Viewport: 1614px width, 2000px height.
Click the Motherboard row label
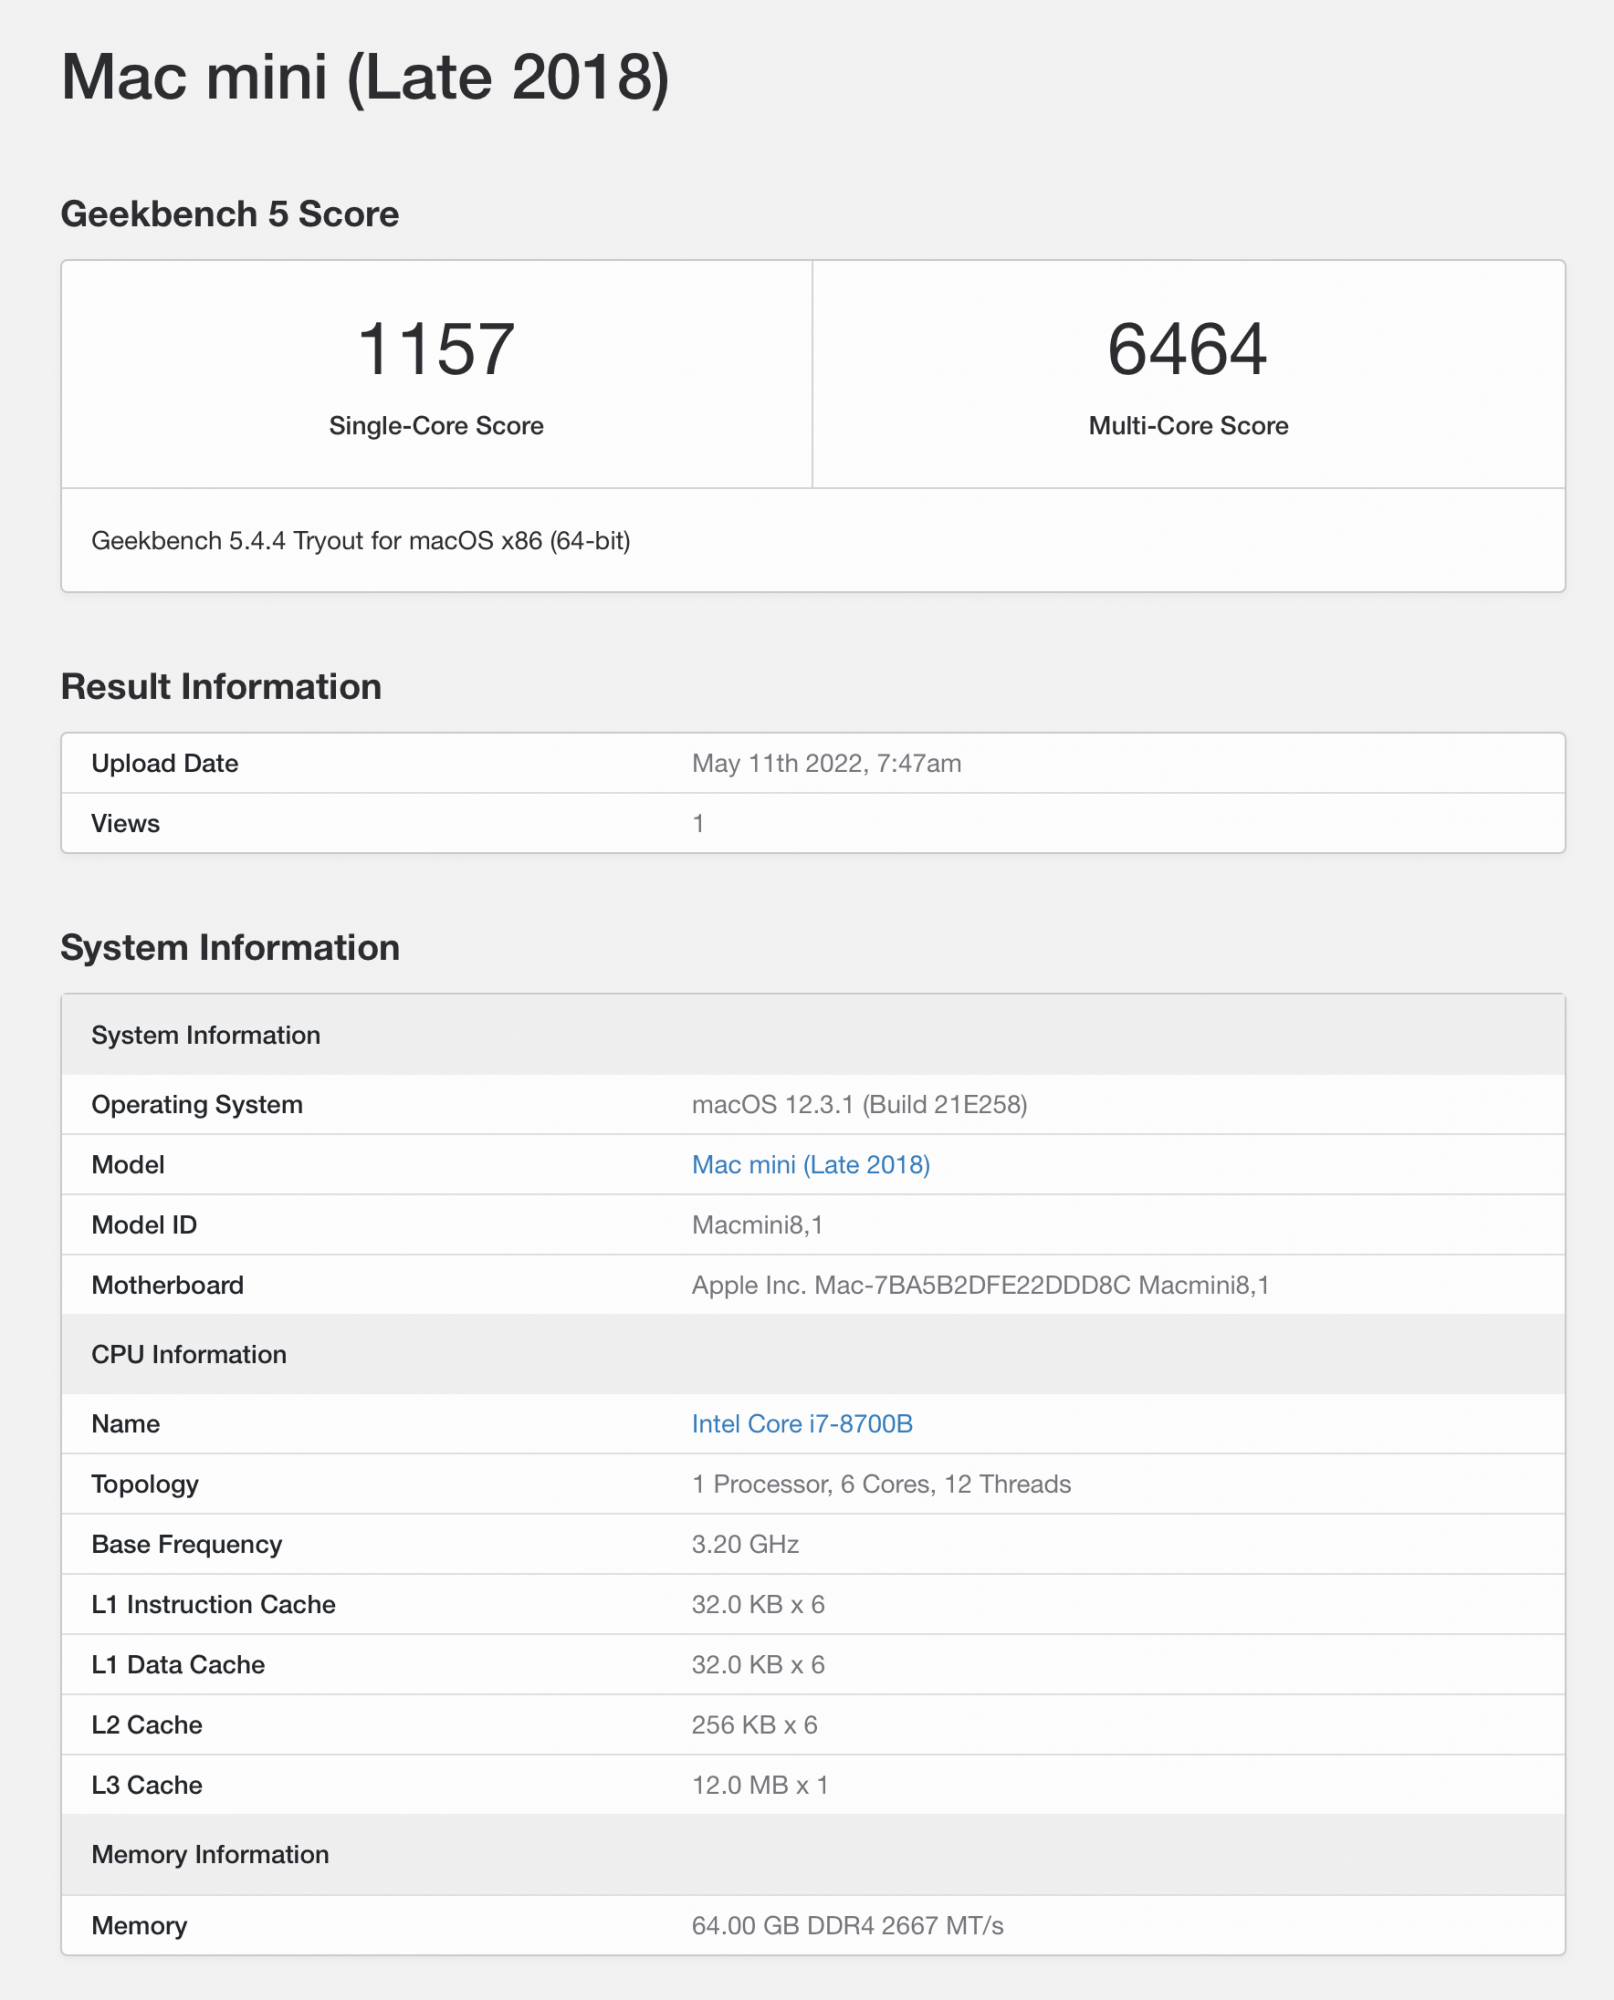(x=167, y=1285)
